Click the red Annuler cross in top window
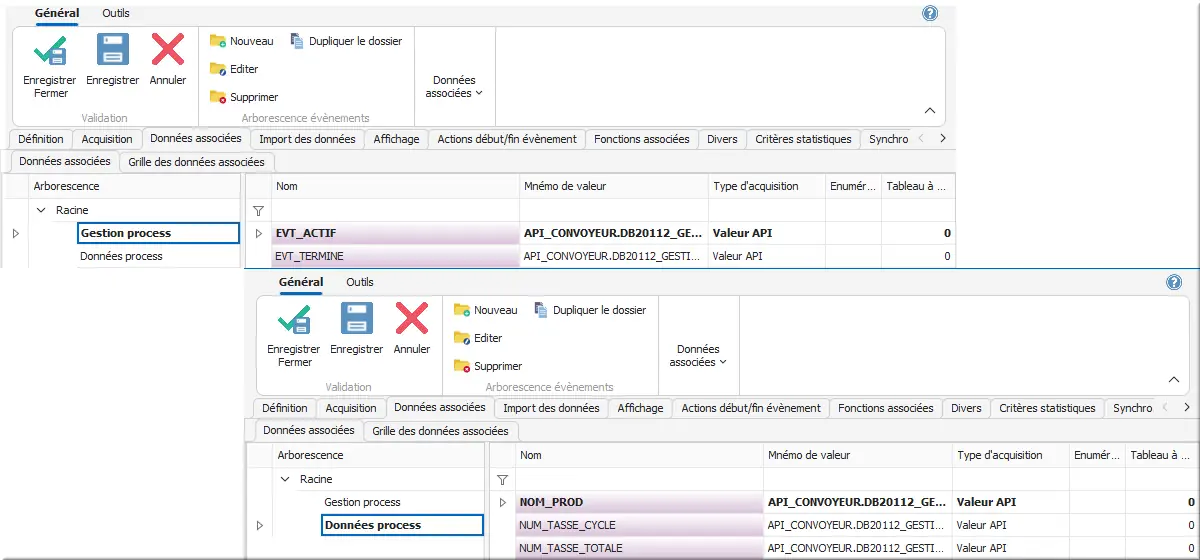This screenshot has height=560, width=1200. point(167,50)
